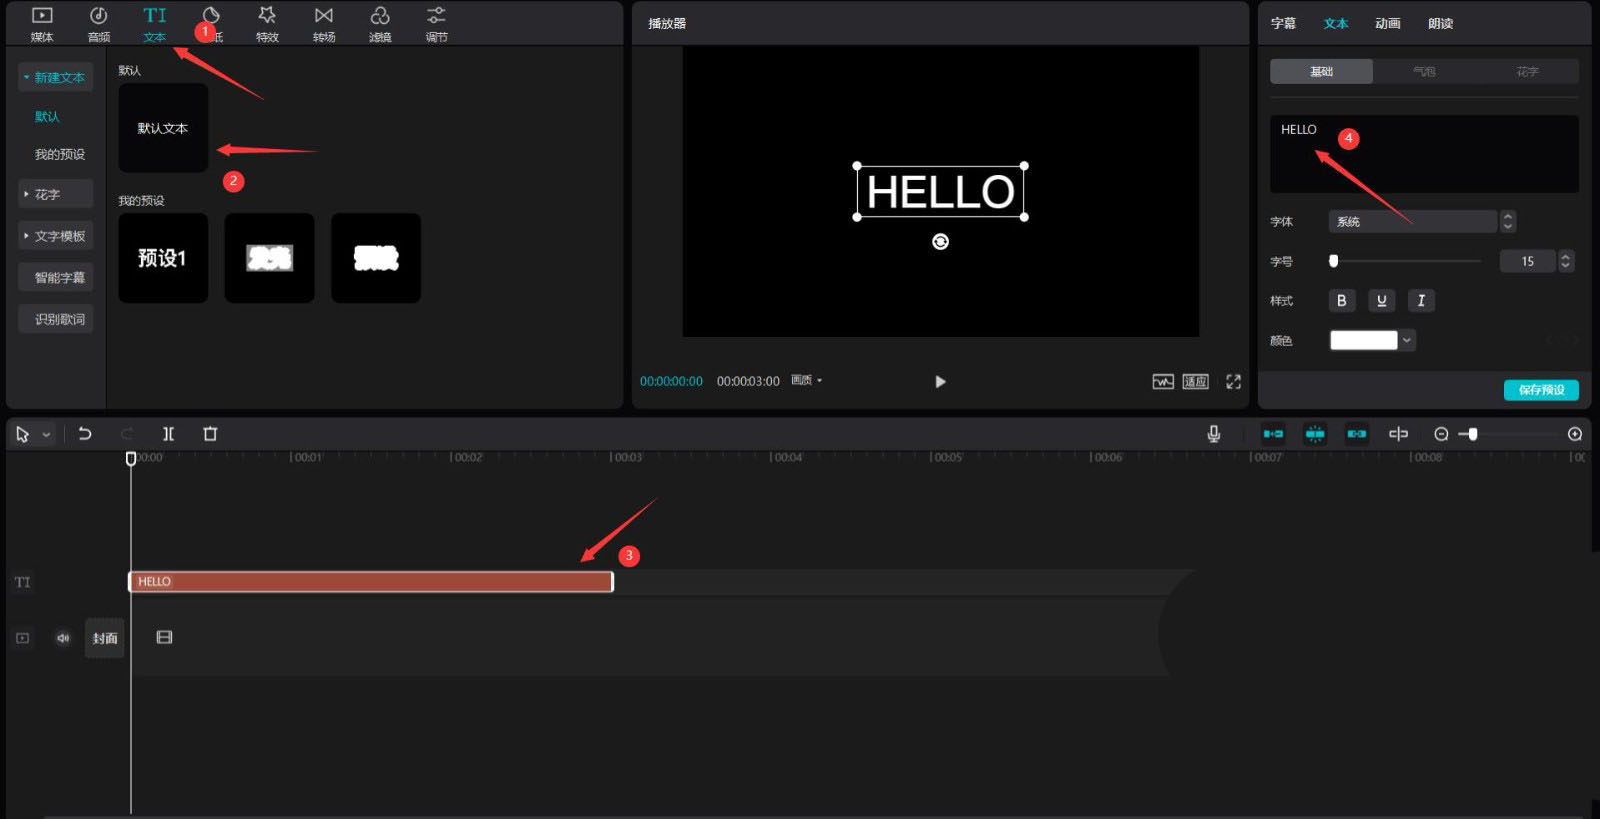Expand the 花字 category in sidebar

point(55,194)
